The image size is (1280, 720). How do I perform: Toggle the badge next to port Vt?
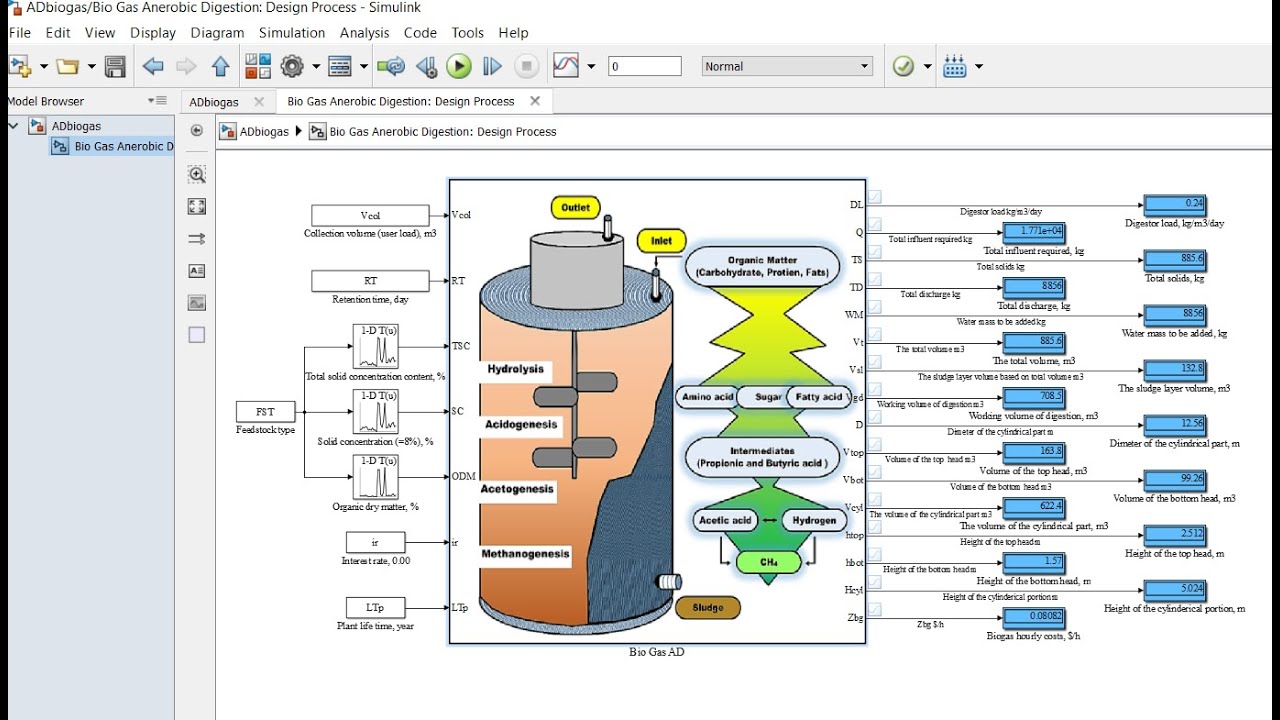pos(875,335)
